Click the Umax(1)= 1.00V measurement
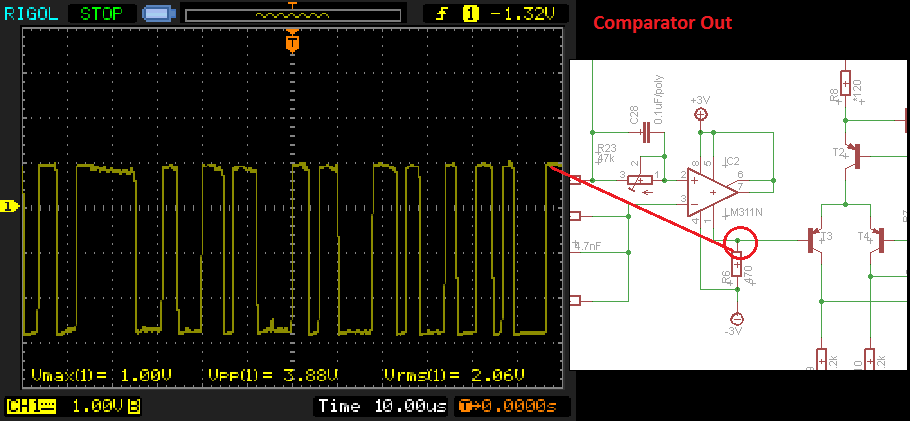The height and width of the screenshot is (421, 910). (x=102, y=375)
